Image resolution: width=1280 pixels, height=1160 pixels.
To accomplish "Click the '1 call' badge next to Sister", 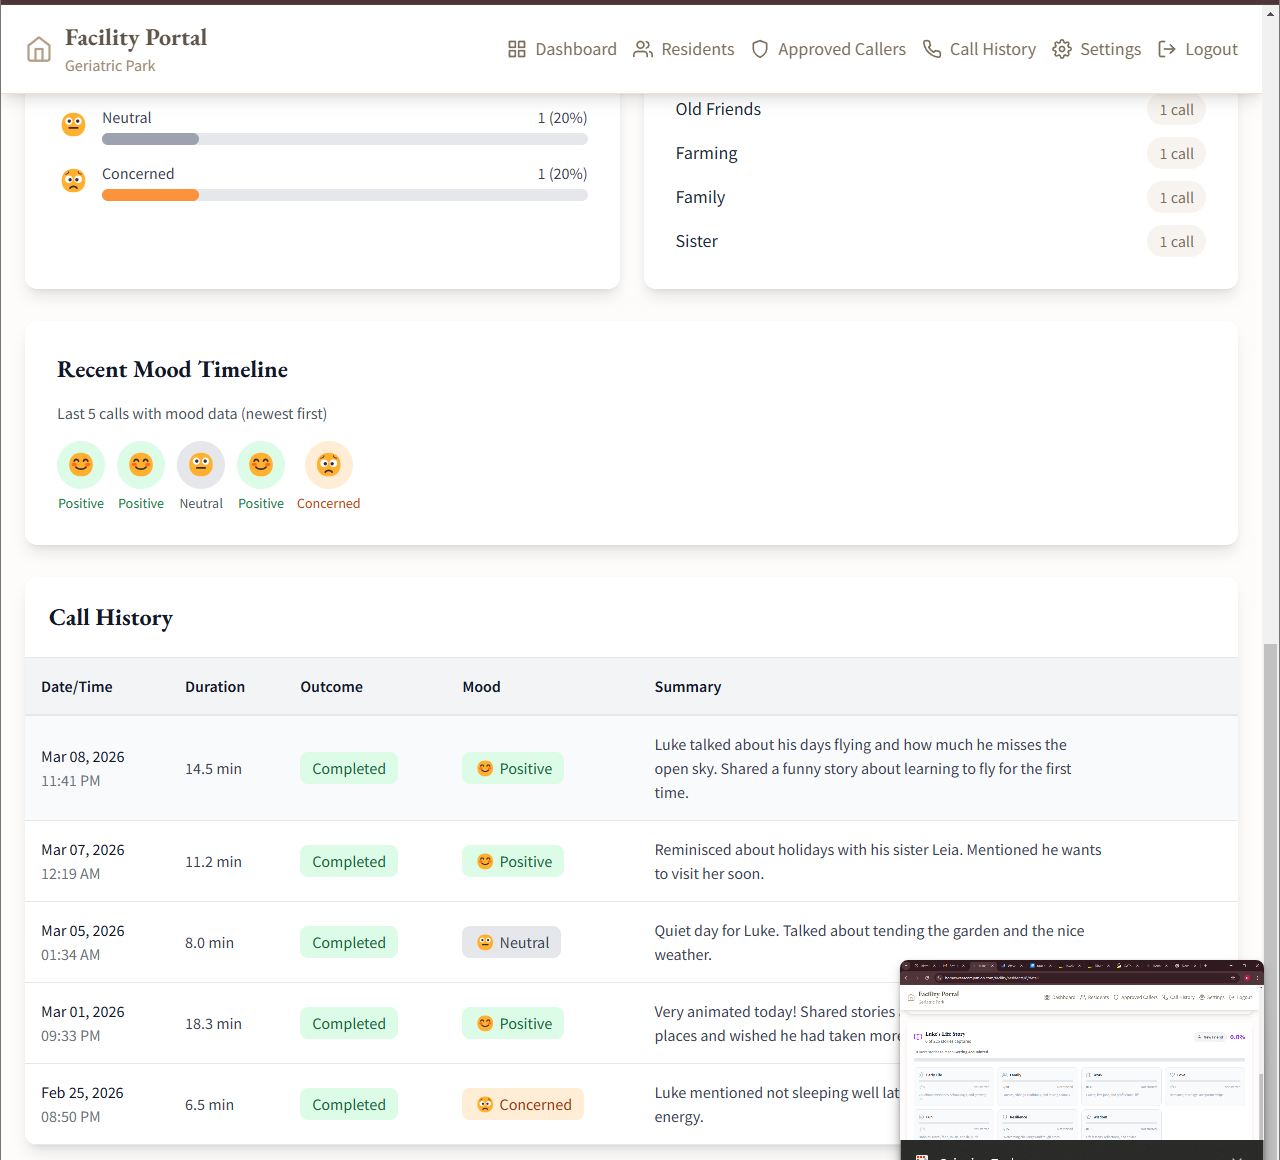I will [x=1176, y=241].
